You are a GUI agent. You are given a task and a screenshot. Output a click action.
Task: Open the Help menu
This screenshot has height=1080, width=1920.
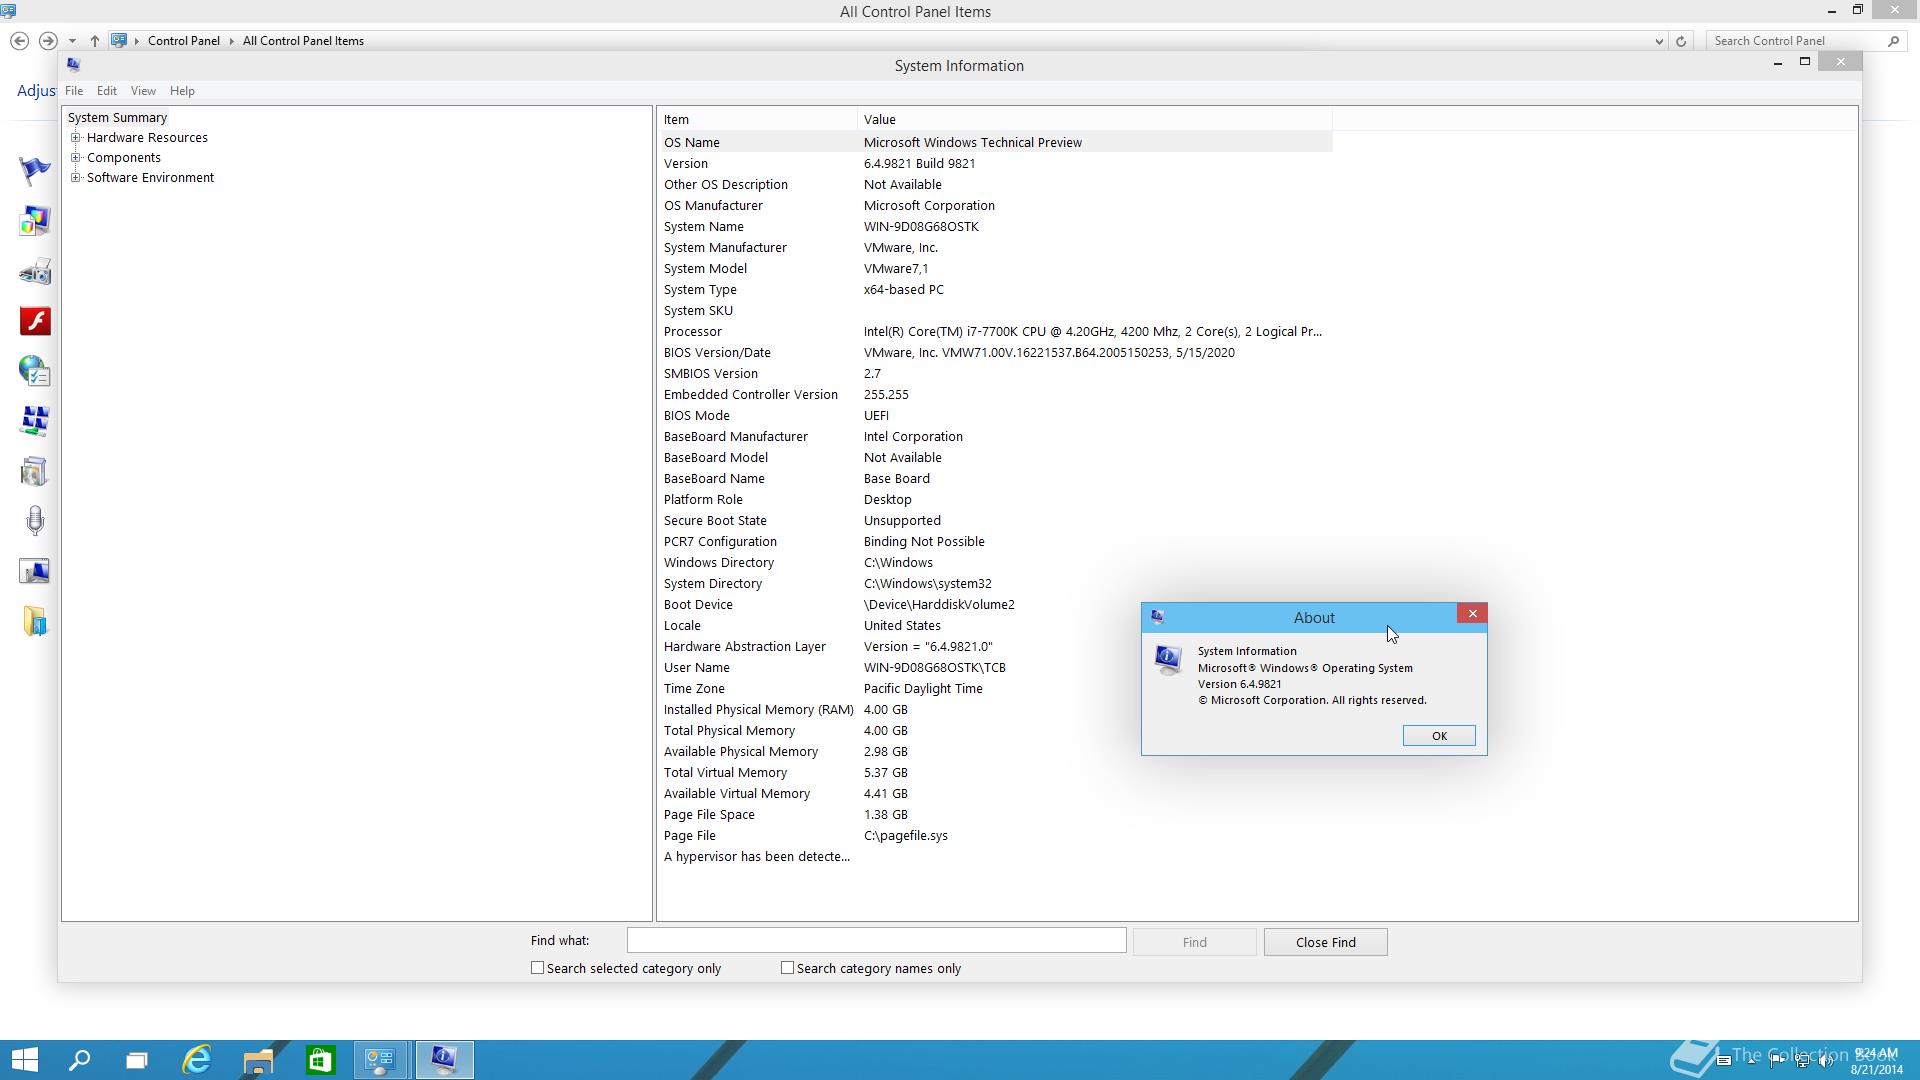click(x=182, y=91)
